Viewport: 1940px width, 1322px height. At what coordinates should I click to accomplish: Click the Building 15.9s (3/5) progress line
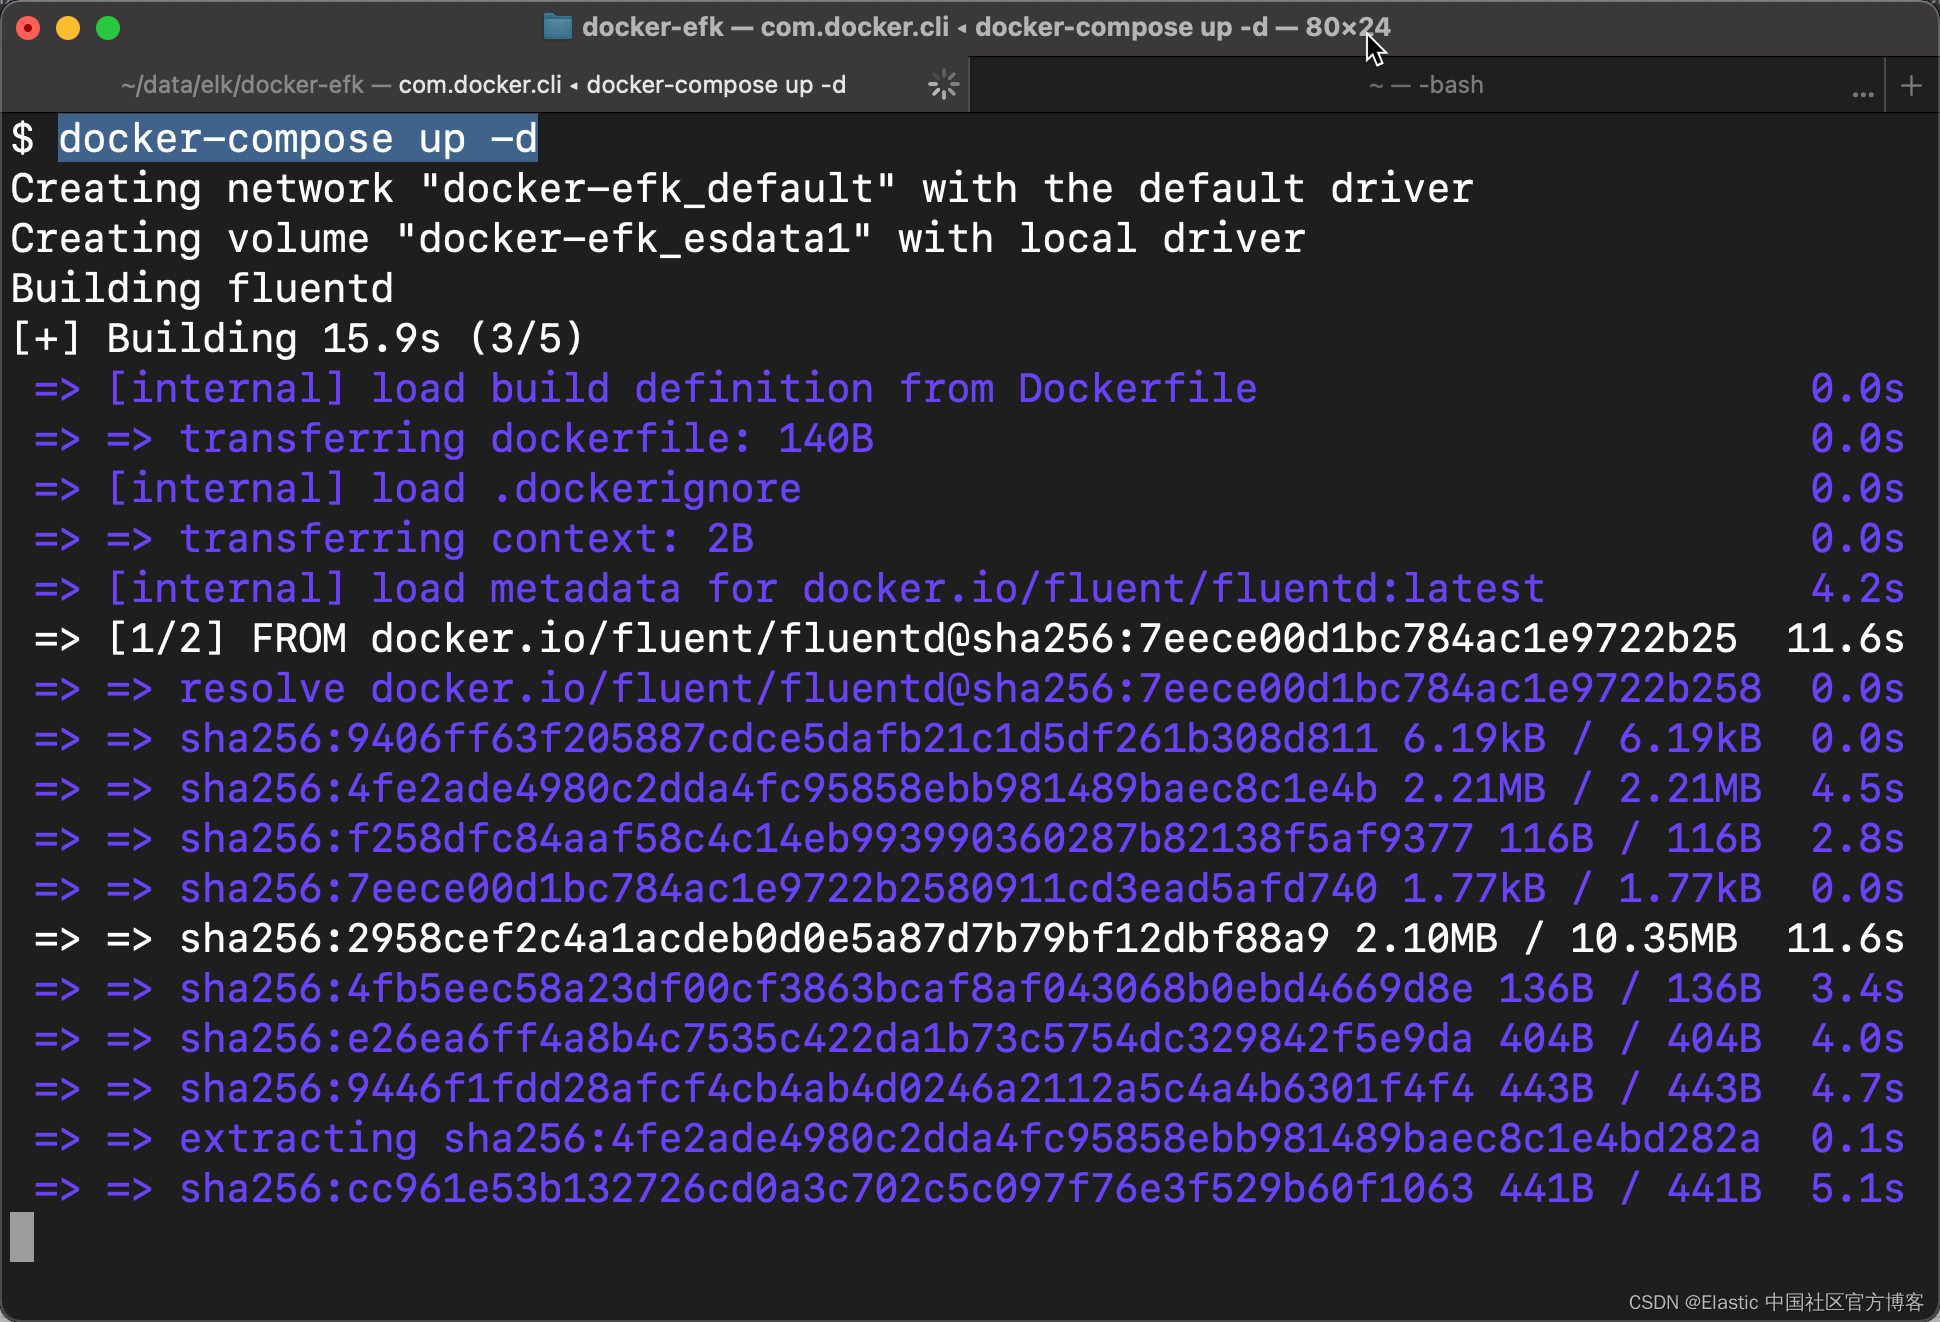click(x=296, y=339)
